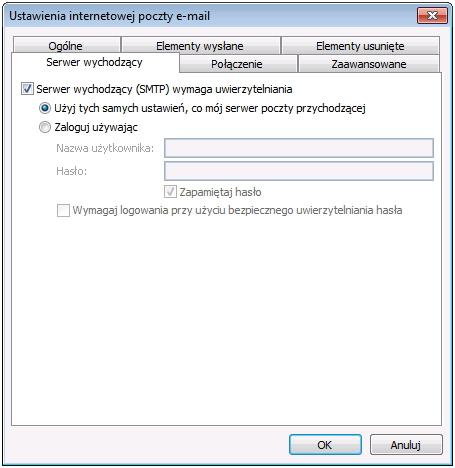Click the 'Serwer wychodzący (SMTP) wymaga uwierzytelniania' label

164,89
